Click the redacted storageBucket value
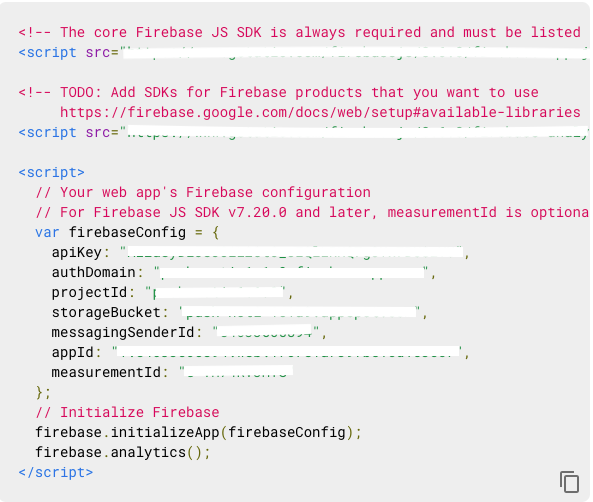The width and height of the screenshot is (593, 502). pyautogui.click(x=300, y=312)
